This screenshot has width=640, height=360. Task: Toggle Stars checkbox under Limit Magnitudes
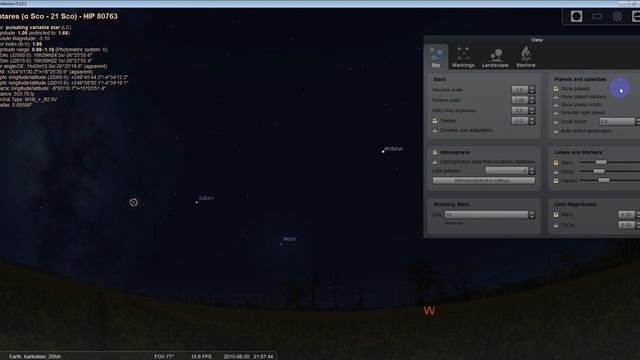[556, 214]
